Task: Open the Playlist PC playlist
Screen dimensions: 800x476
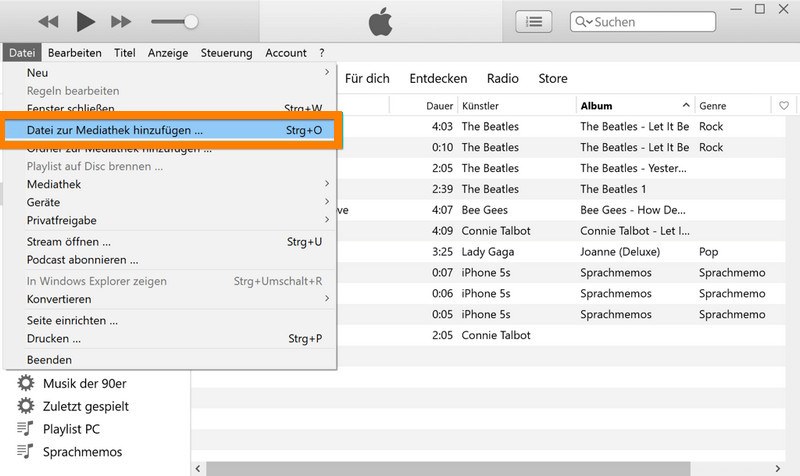Action: (71, 429)
